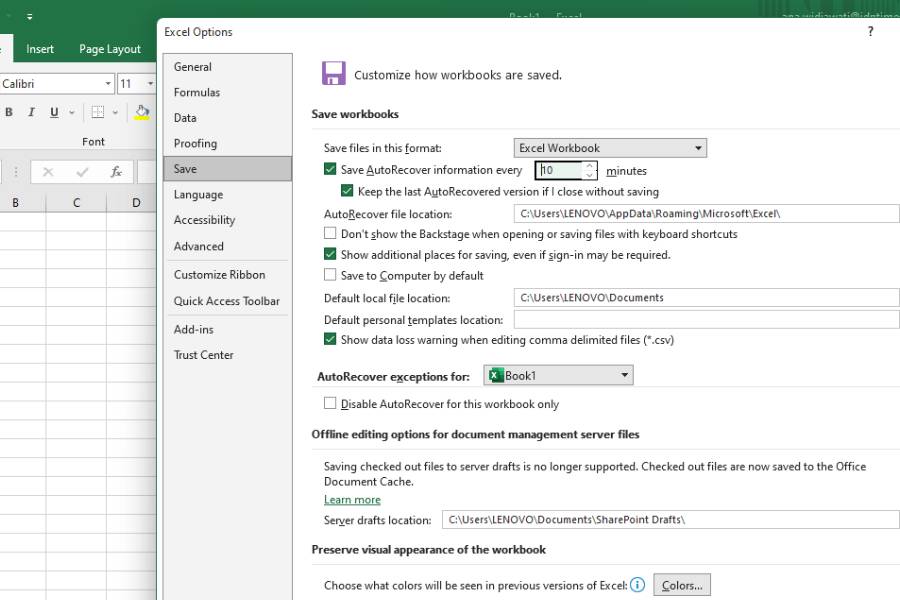Select column D header in worksheet
Screen dimensions: 900x600
[136, 203]
